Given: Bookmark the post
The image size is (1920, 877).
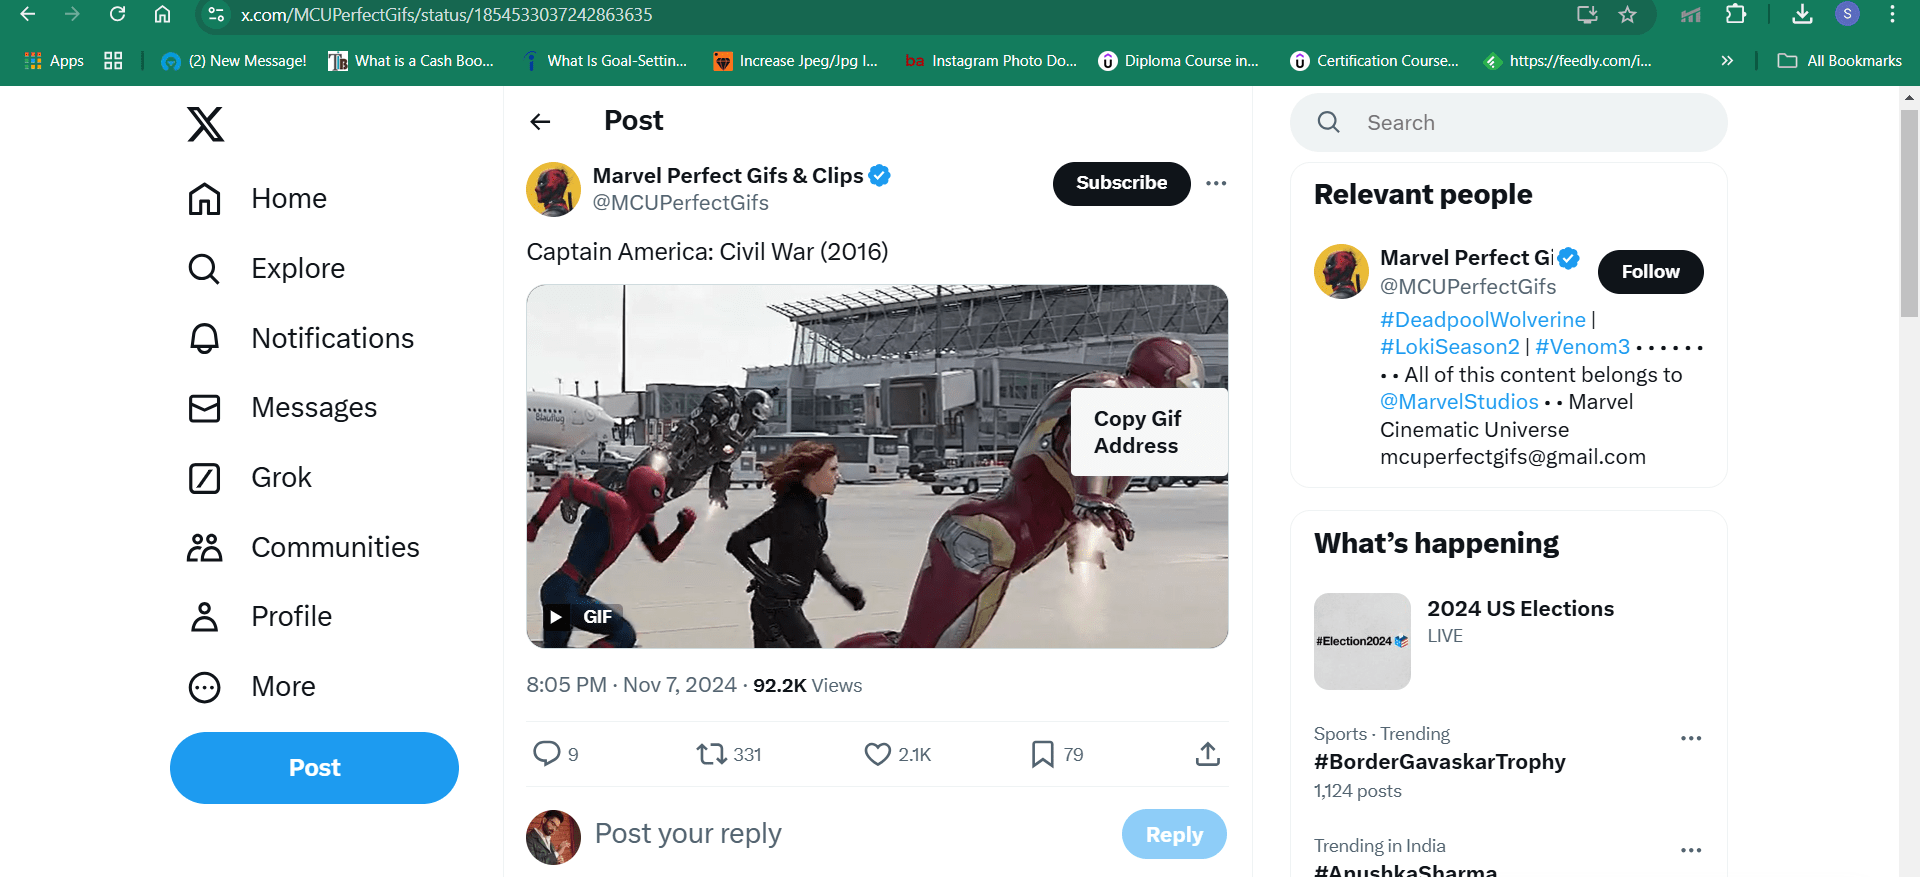Looking at the screenshot, I should [x=1042, y=754].
